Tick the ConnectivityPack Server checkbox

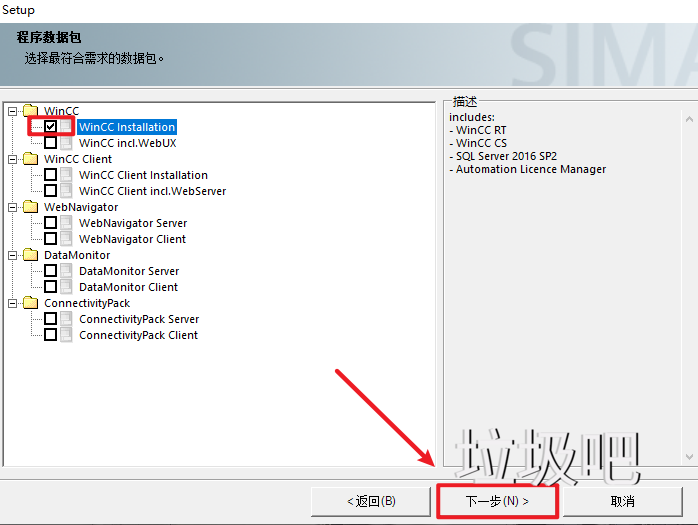click(50, 319)
